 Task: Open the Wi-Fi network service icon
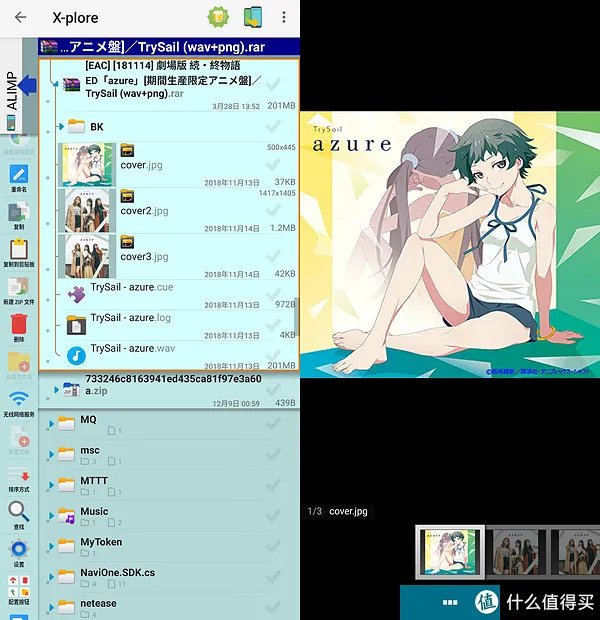point(18,402)
